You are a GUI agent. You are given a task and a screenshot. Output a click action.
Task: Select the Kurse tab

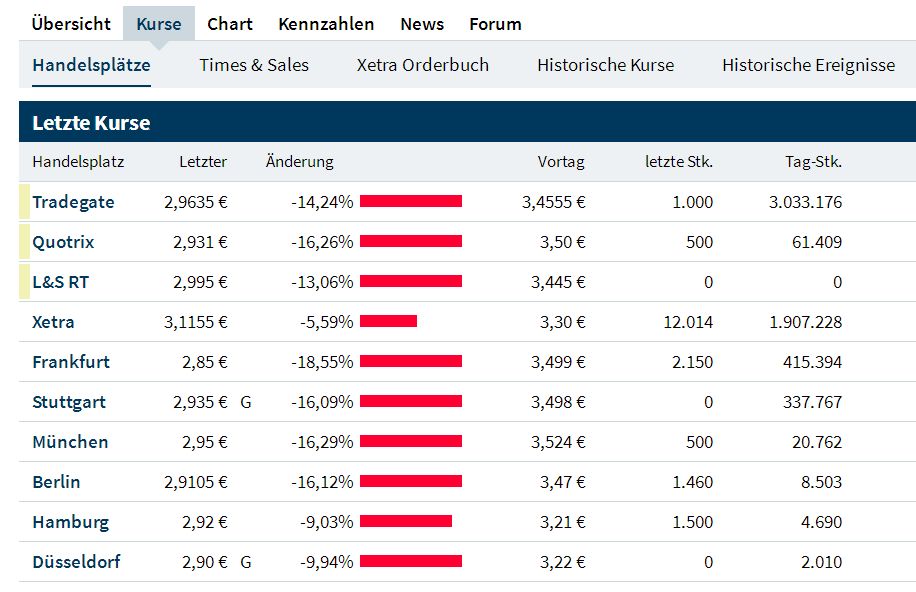[159, 24]
